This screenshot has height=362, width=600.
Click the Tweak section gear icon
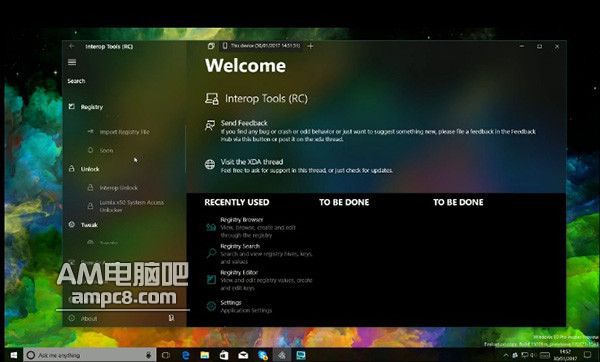tap(72, 225)
